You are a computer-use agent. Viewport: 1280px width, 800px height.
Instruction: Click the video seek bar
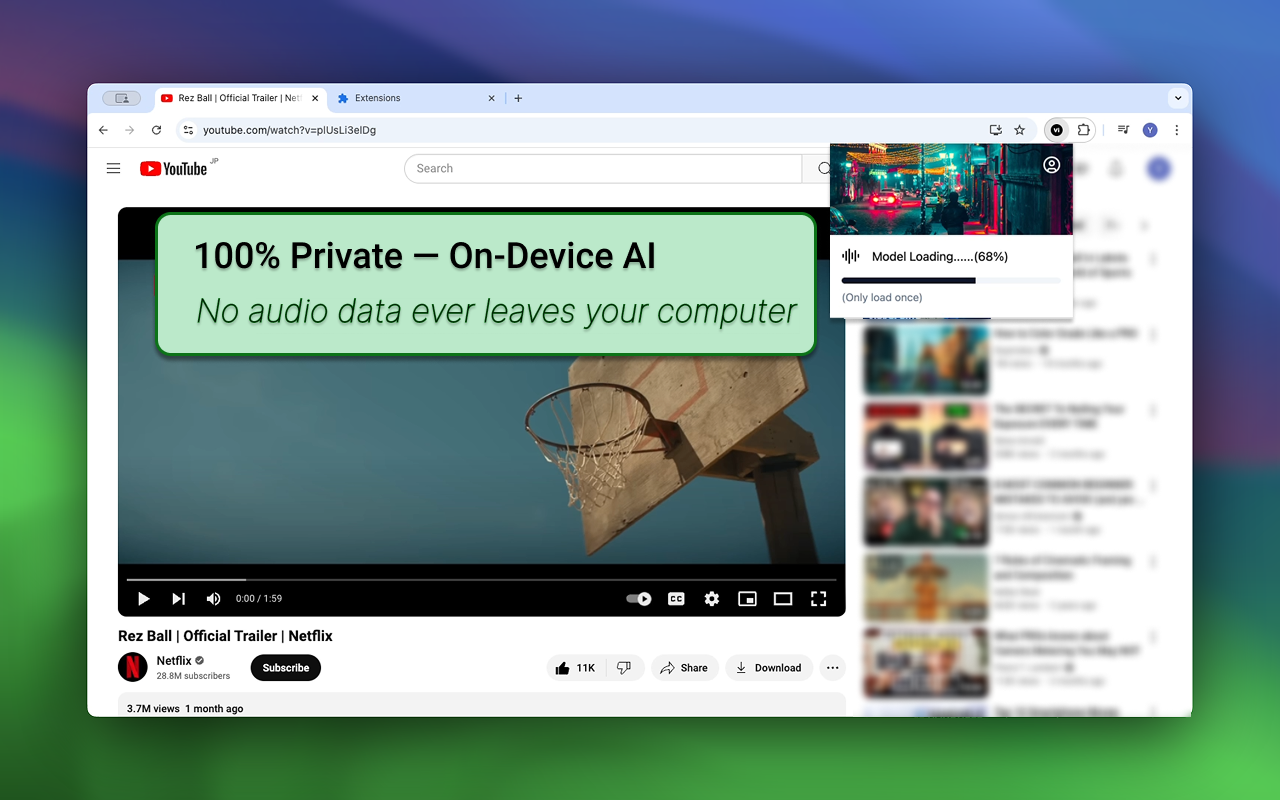coord(481,580)
